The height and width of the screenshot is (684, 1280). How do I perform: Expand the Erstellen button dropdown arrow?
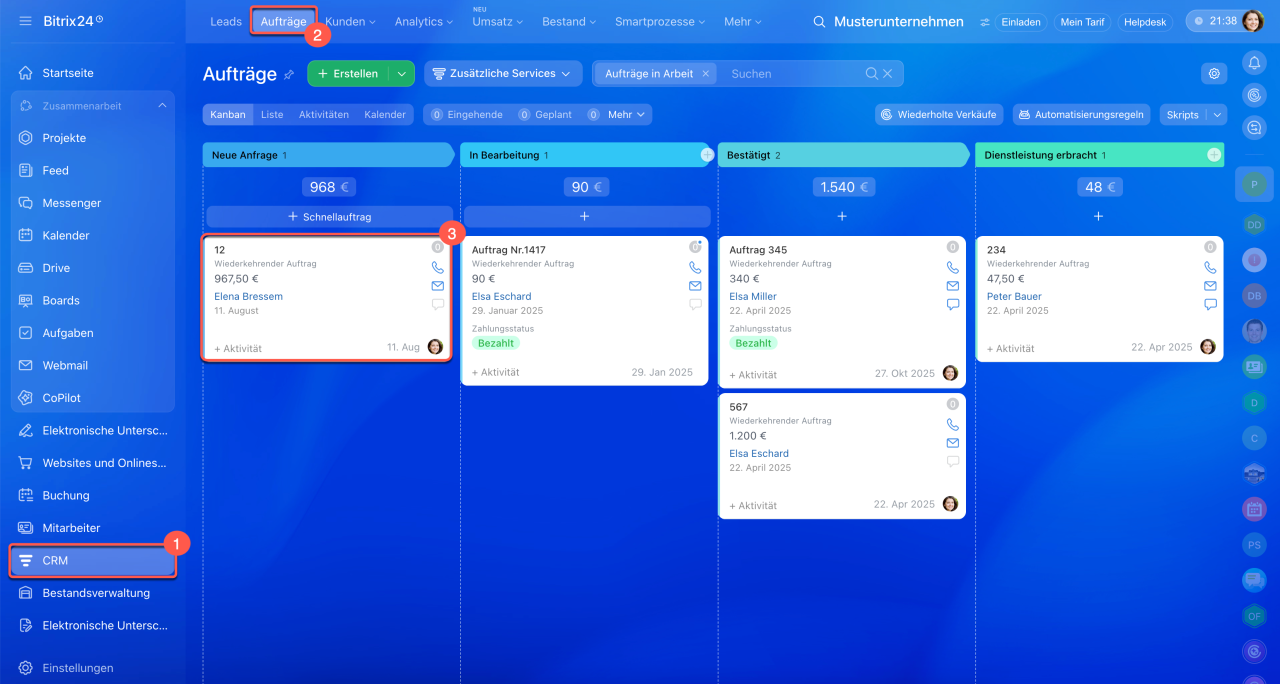(401, 73)
